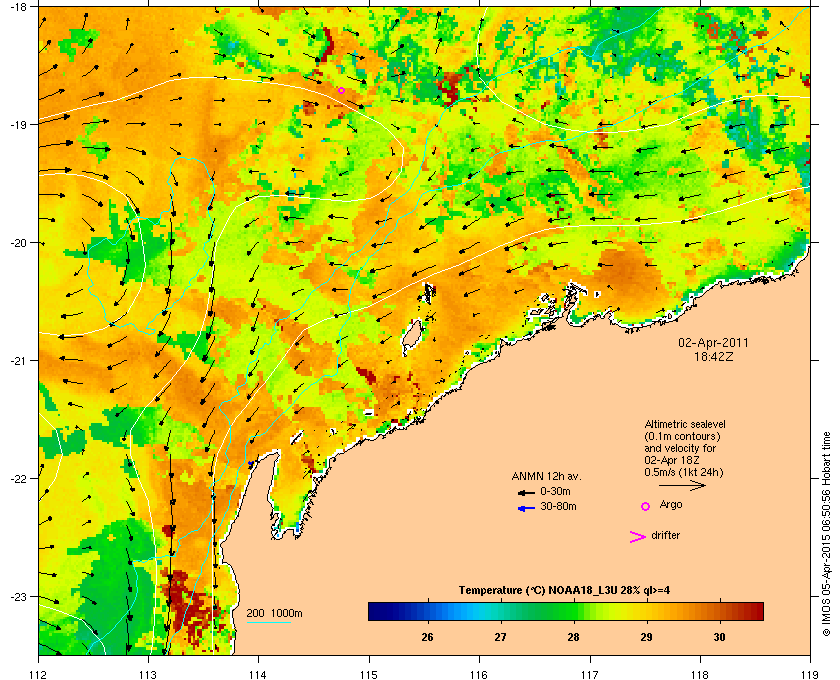Screen dimensions: 840x680
Task: Click the 'drifter' legend label
Action: (x=665, y=535)
